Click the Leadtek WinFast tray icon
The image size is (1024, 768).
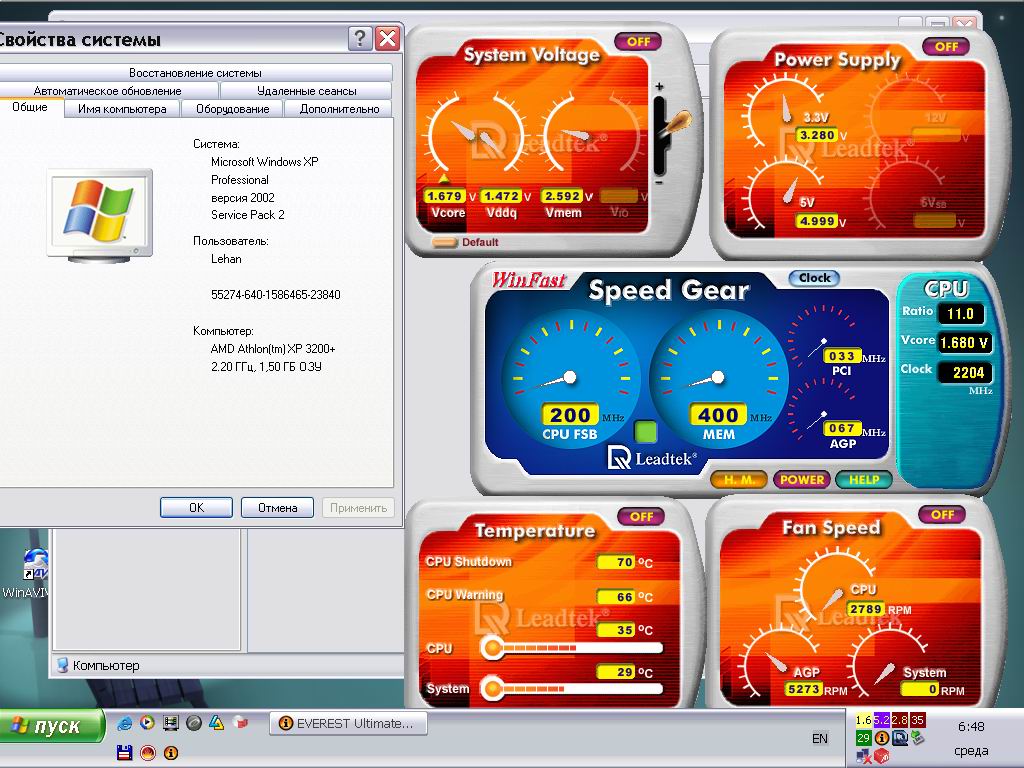(900, 738)
